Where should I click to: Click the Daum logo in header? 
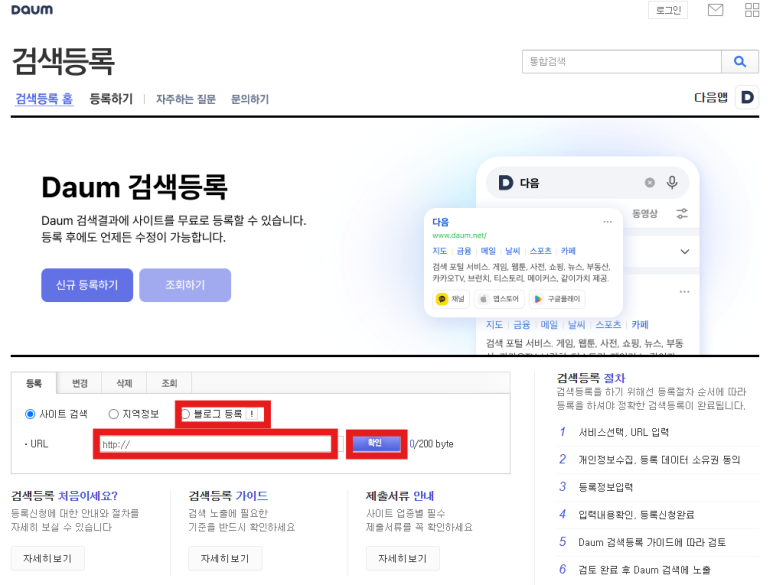[x=32, y=10]
